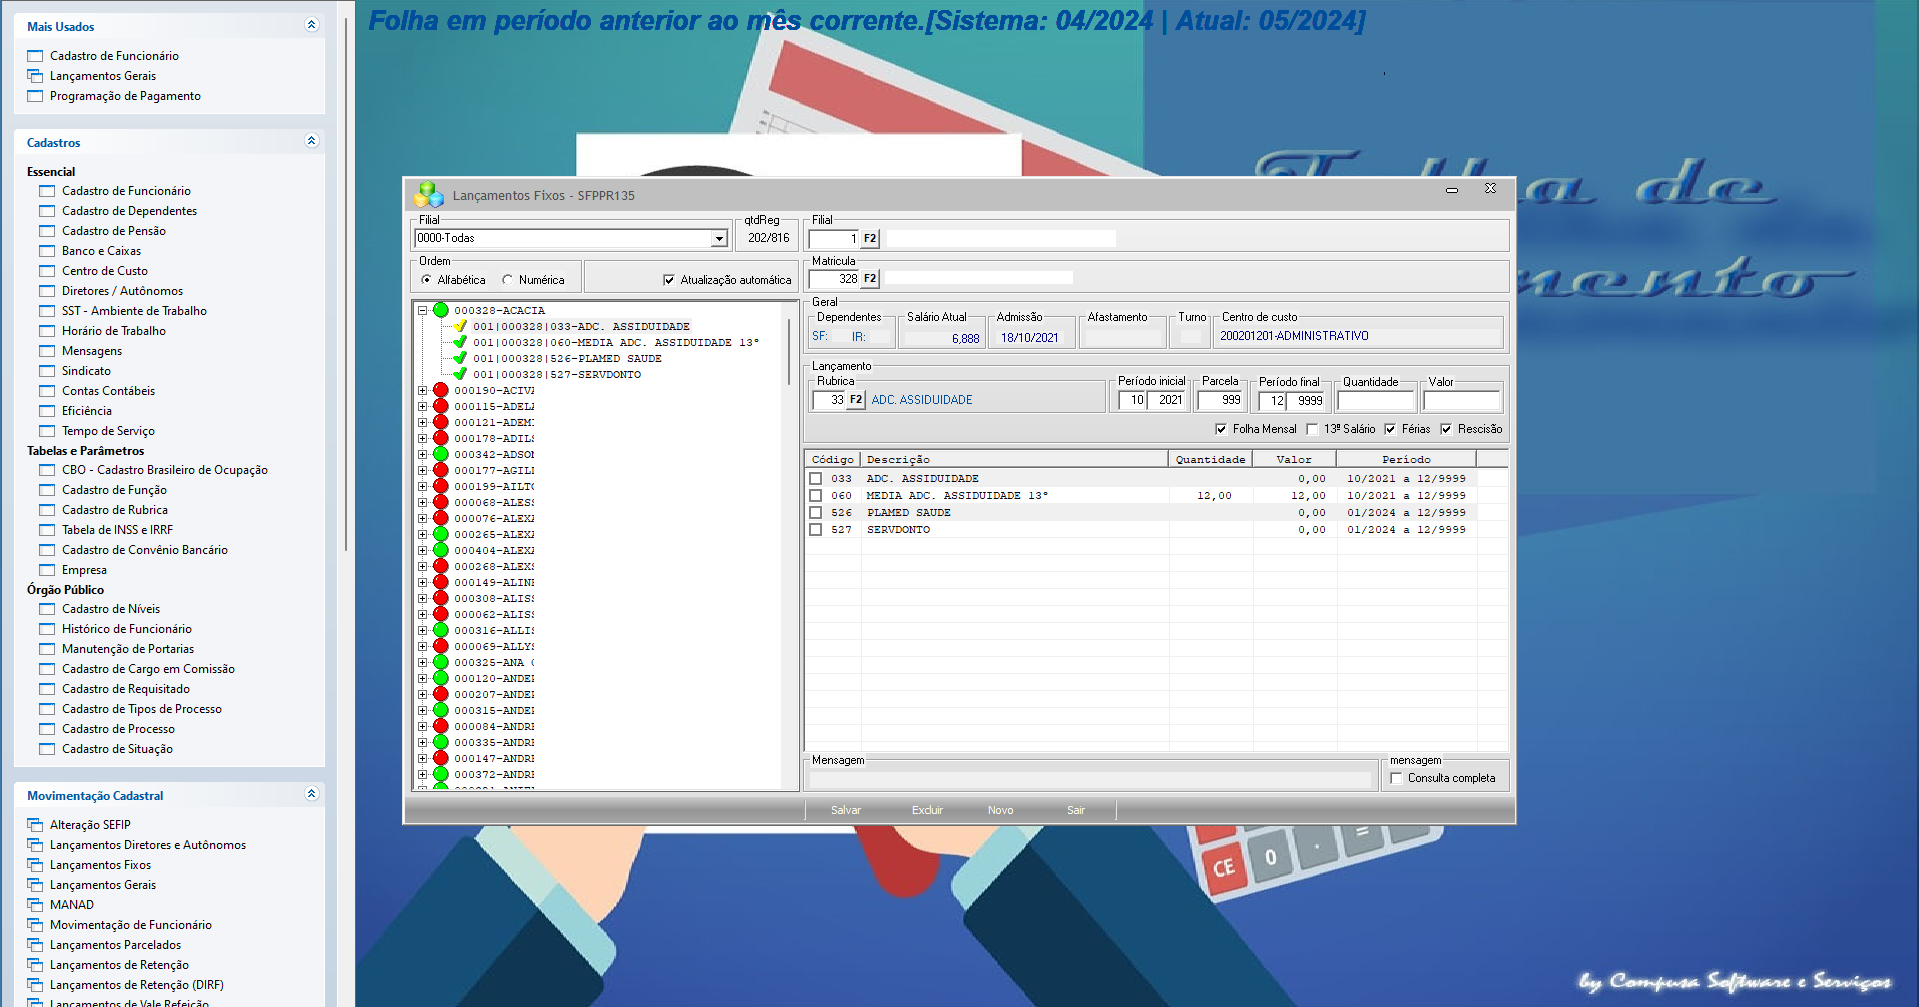Open Manutenção de Portarias icon
Screen dimensions: 1919x1007
[x=47, y=649]
